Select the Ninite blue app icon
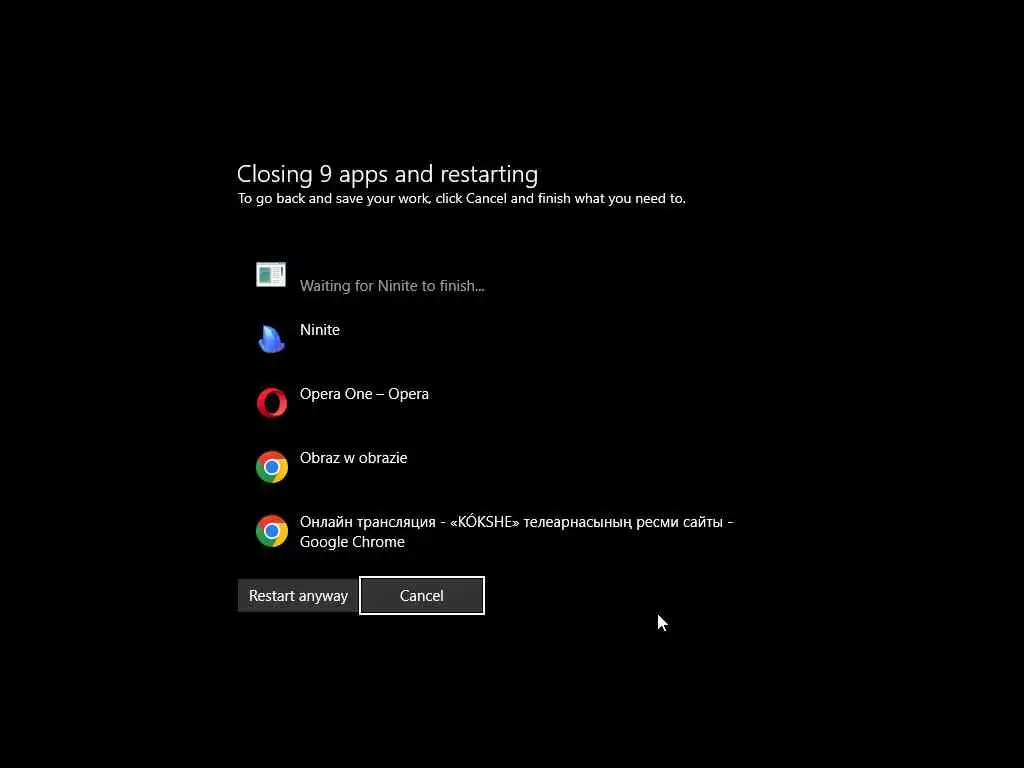The image size is (1024, 768). pyautogui.click(x=272, y=338)
